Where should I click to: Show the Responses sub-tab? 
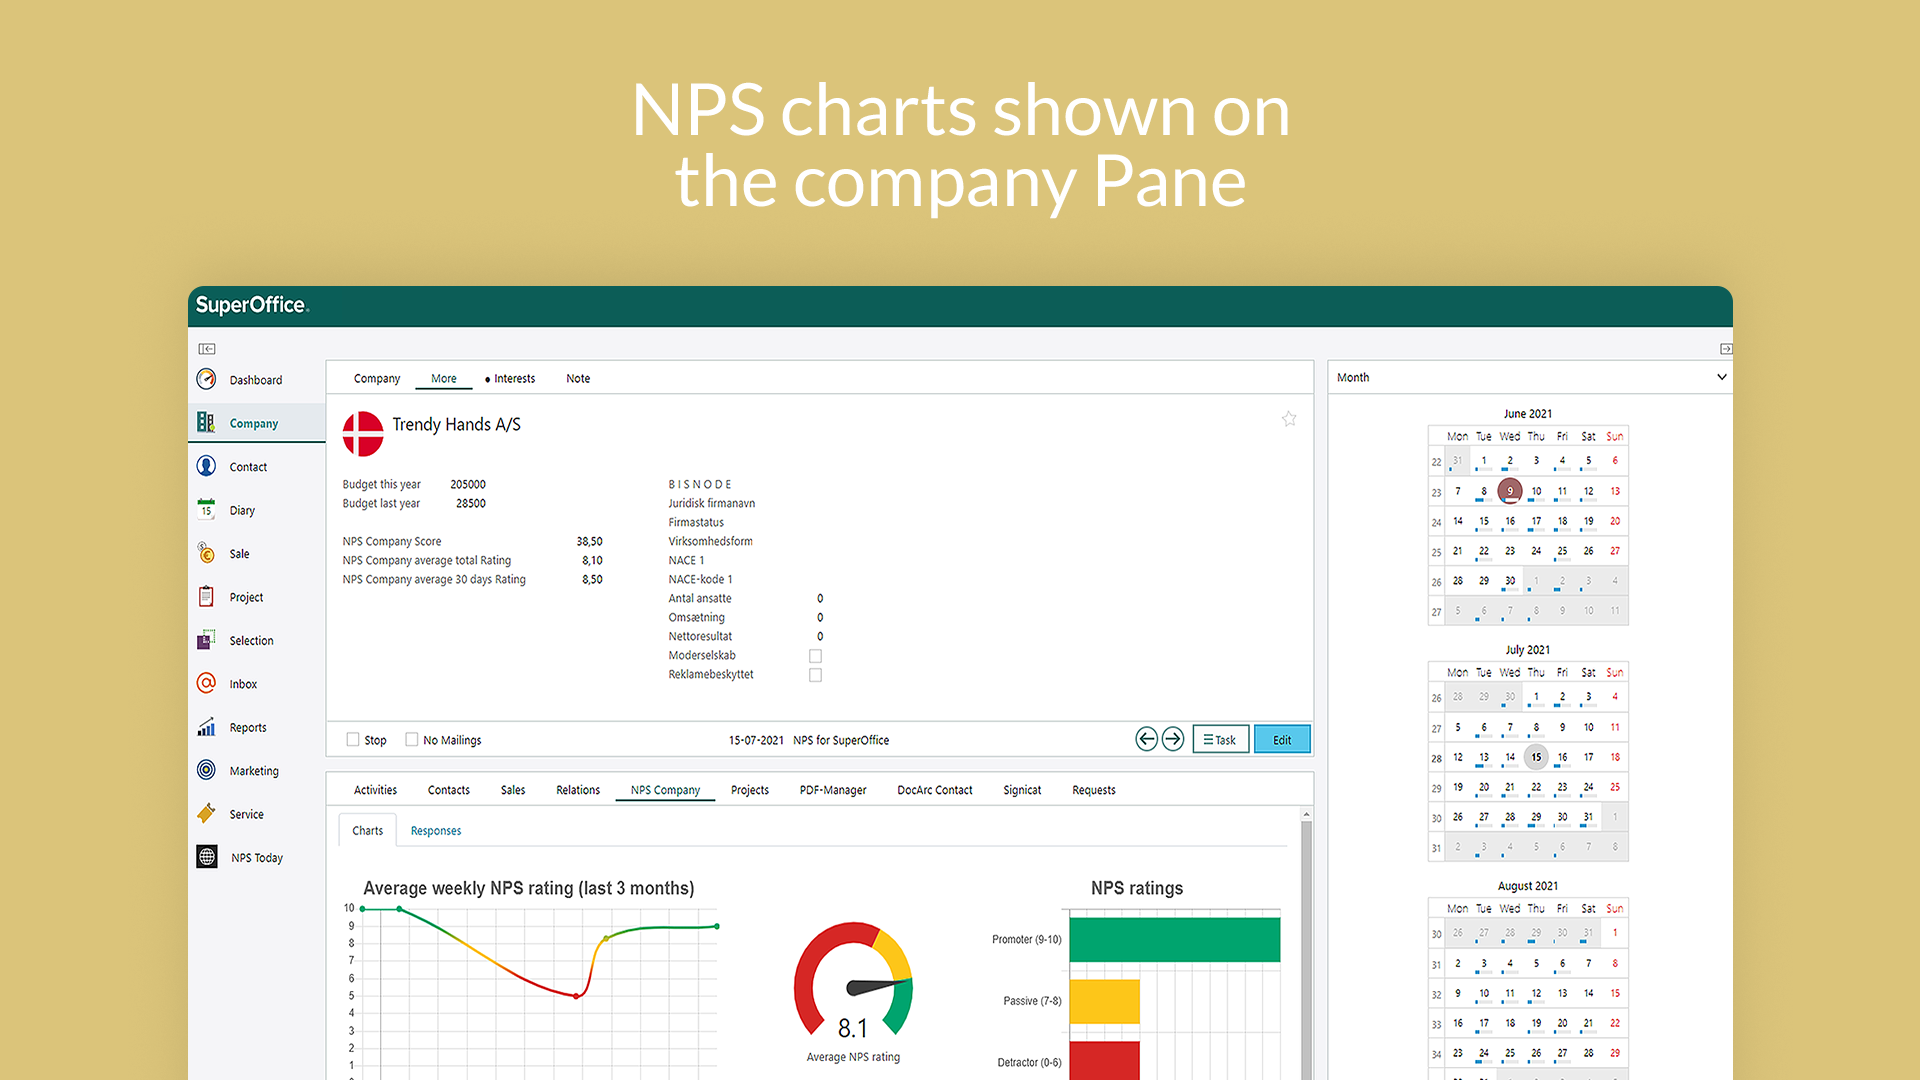(x=436, y=831)
